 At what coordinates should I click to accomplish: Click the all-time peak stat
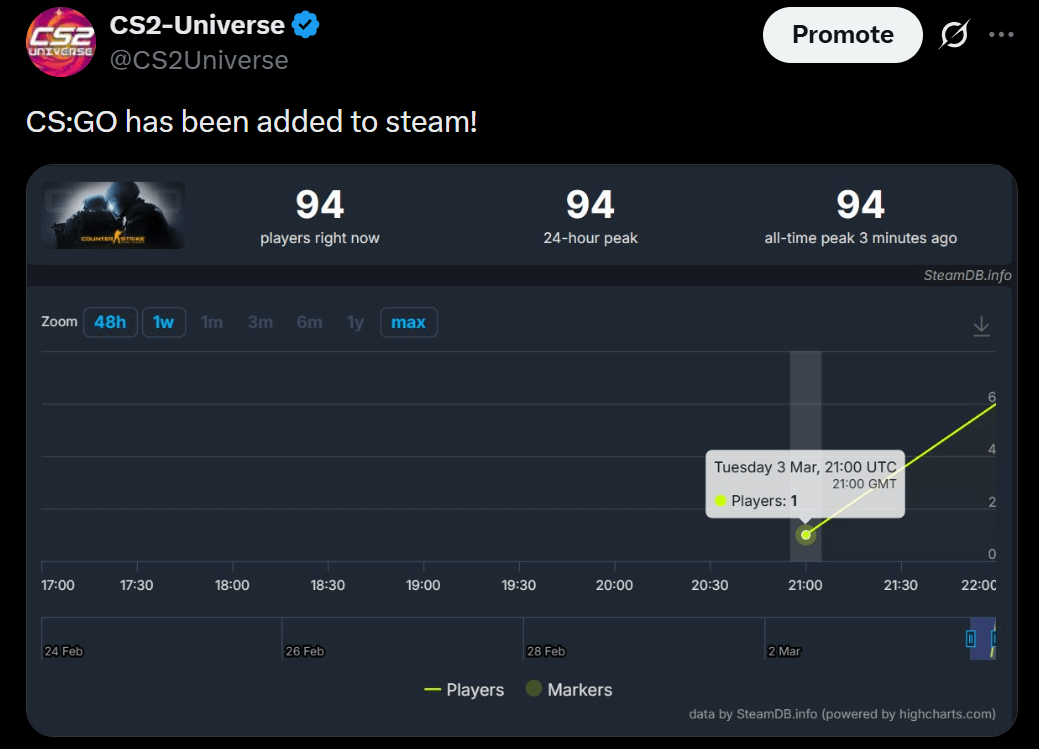[x=860, y=216]
